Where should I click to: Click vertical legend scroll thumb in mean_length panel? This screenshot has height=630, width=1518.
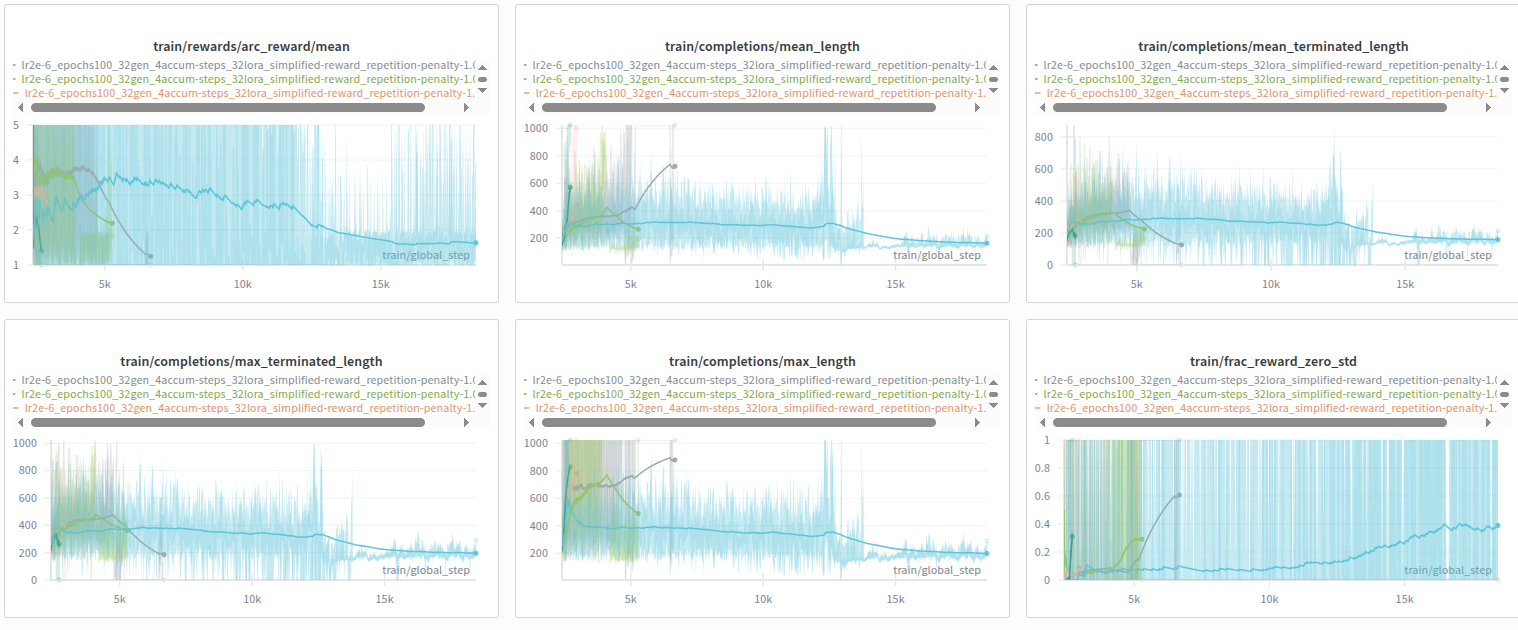click(993, 79)
